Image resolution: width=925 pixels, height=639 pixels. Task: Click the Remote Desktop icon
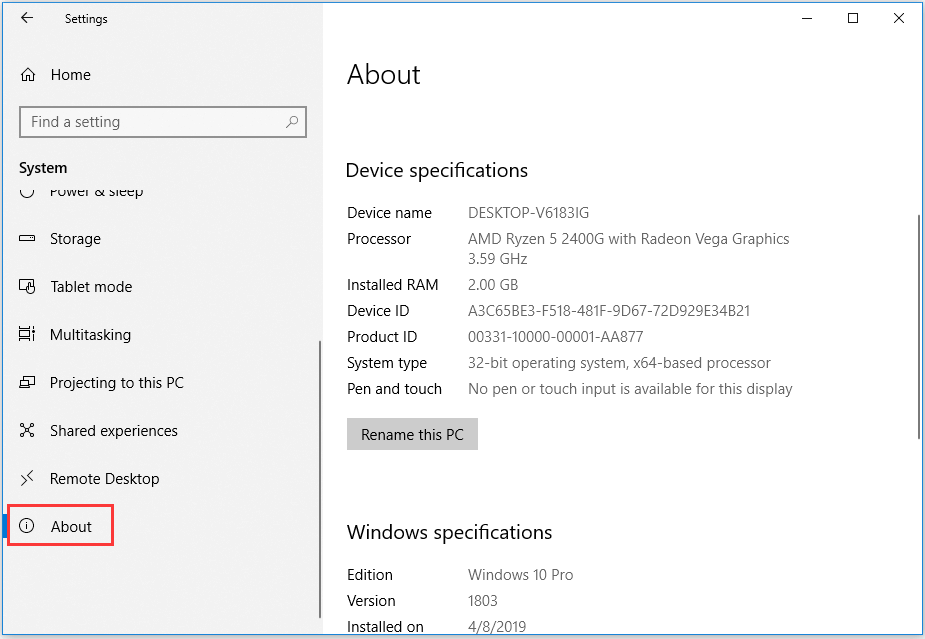[28, 479]
